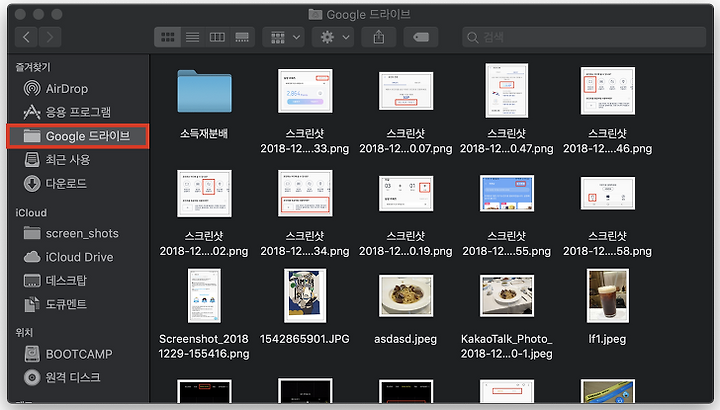720x410 pixels.
Task: Select 원격 디스크 in the sidebar
Action: (x=77, y=377)
